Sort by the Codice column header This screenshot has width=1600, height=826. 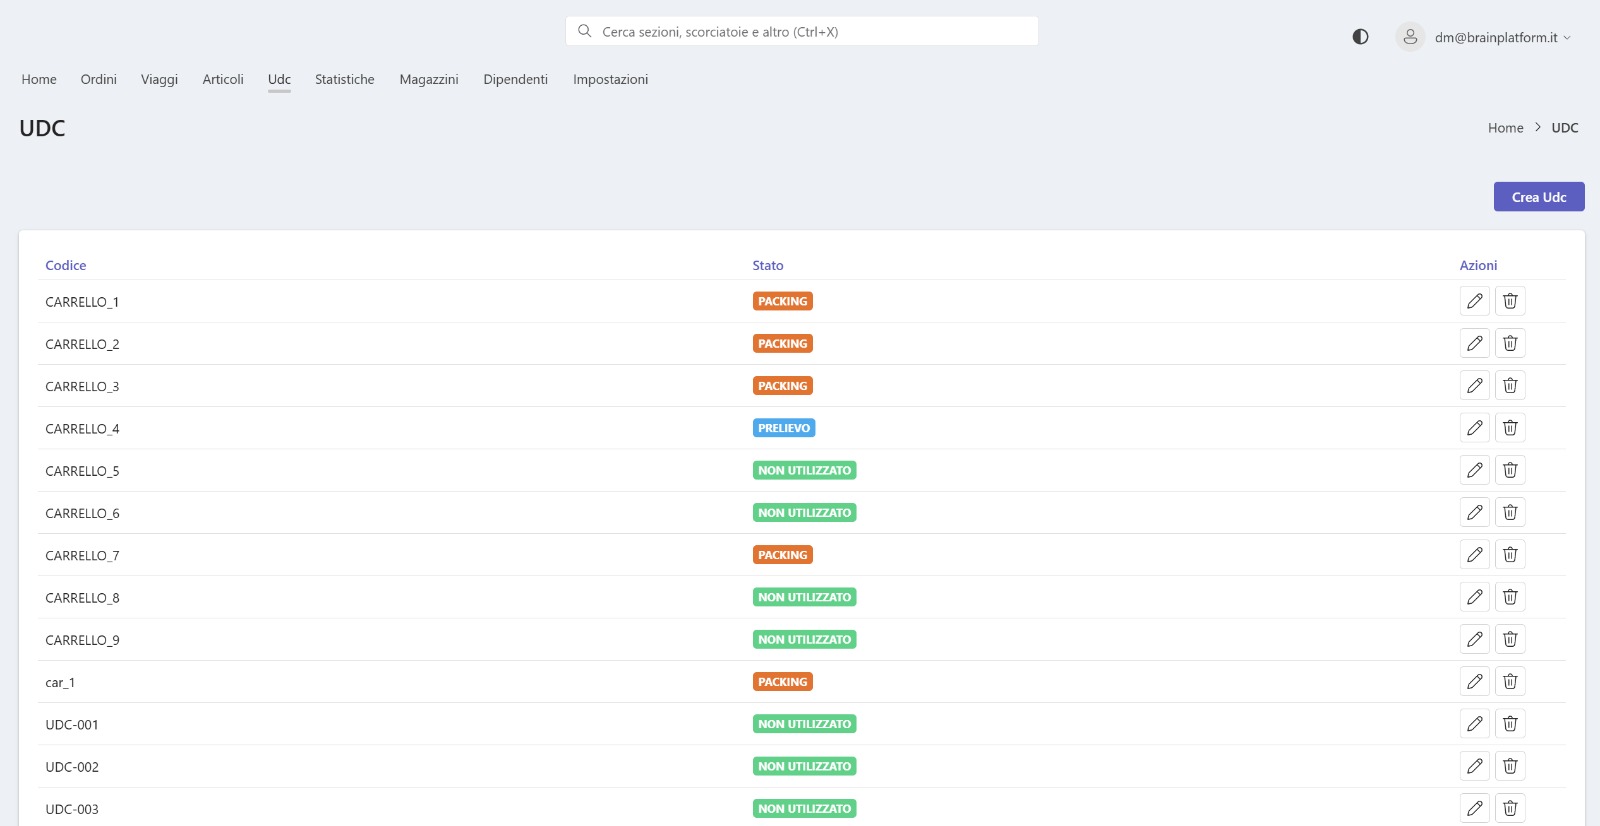66,265
